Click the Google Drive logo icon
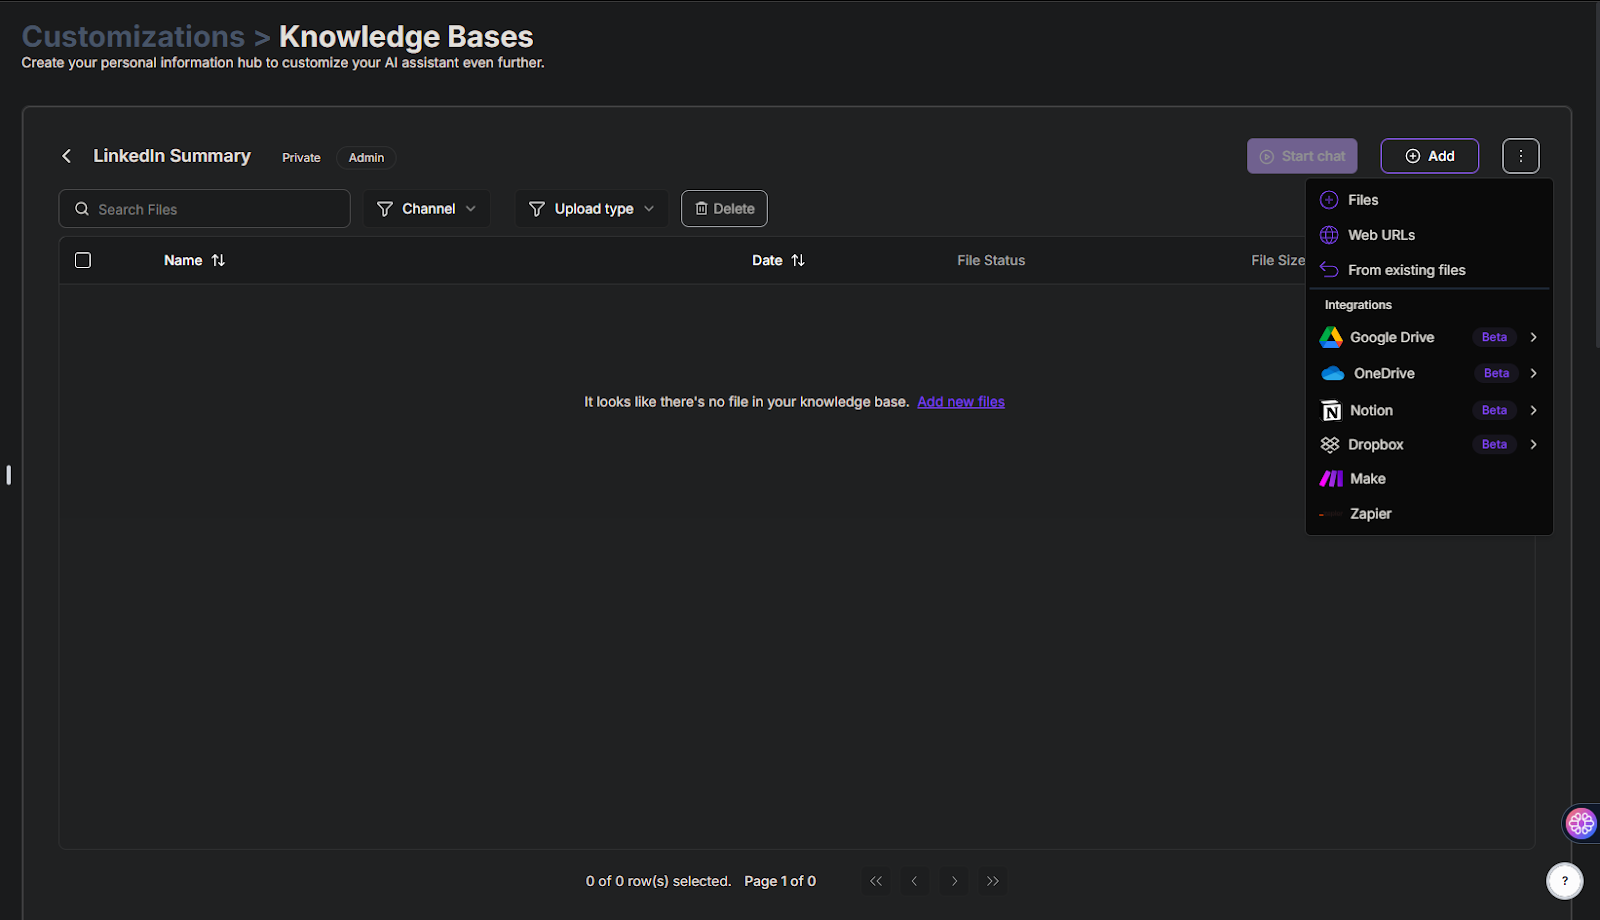 1331,337
